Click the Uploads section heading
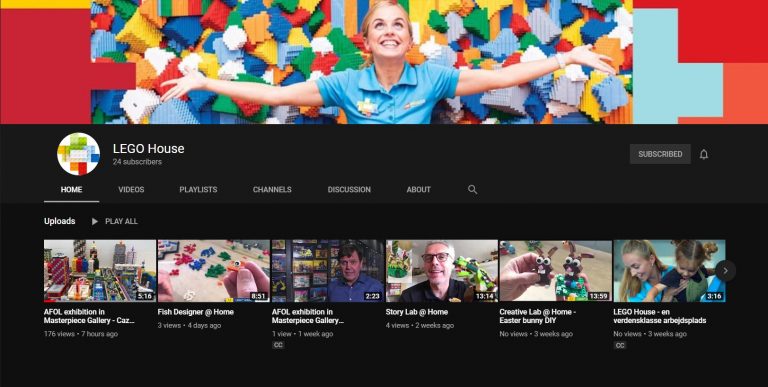The height and width of the screenshot is (387, 768). [60, 221]
